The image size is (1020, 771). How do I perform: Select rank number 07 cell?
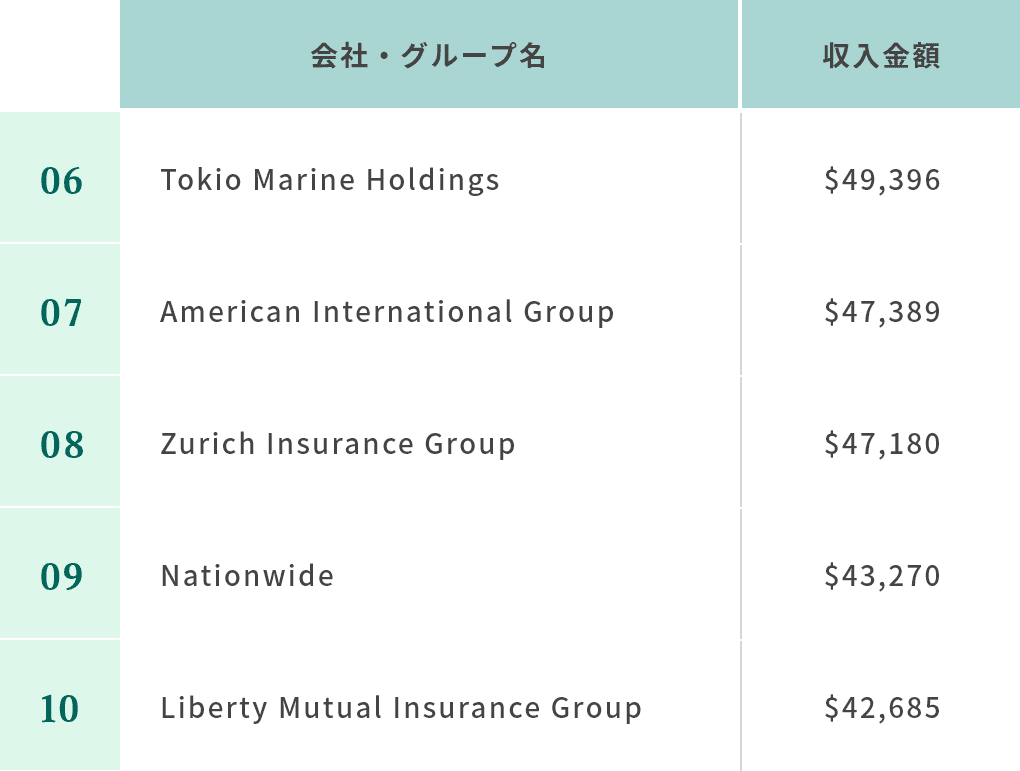60,310
